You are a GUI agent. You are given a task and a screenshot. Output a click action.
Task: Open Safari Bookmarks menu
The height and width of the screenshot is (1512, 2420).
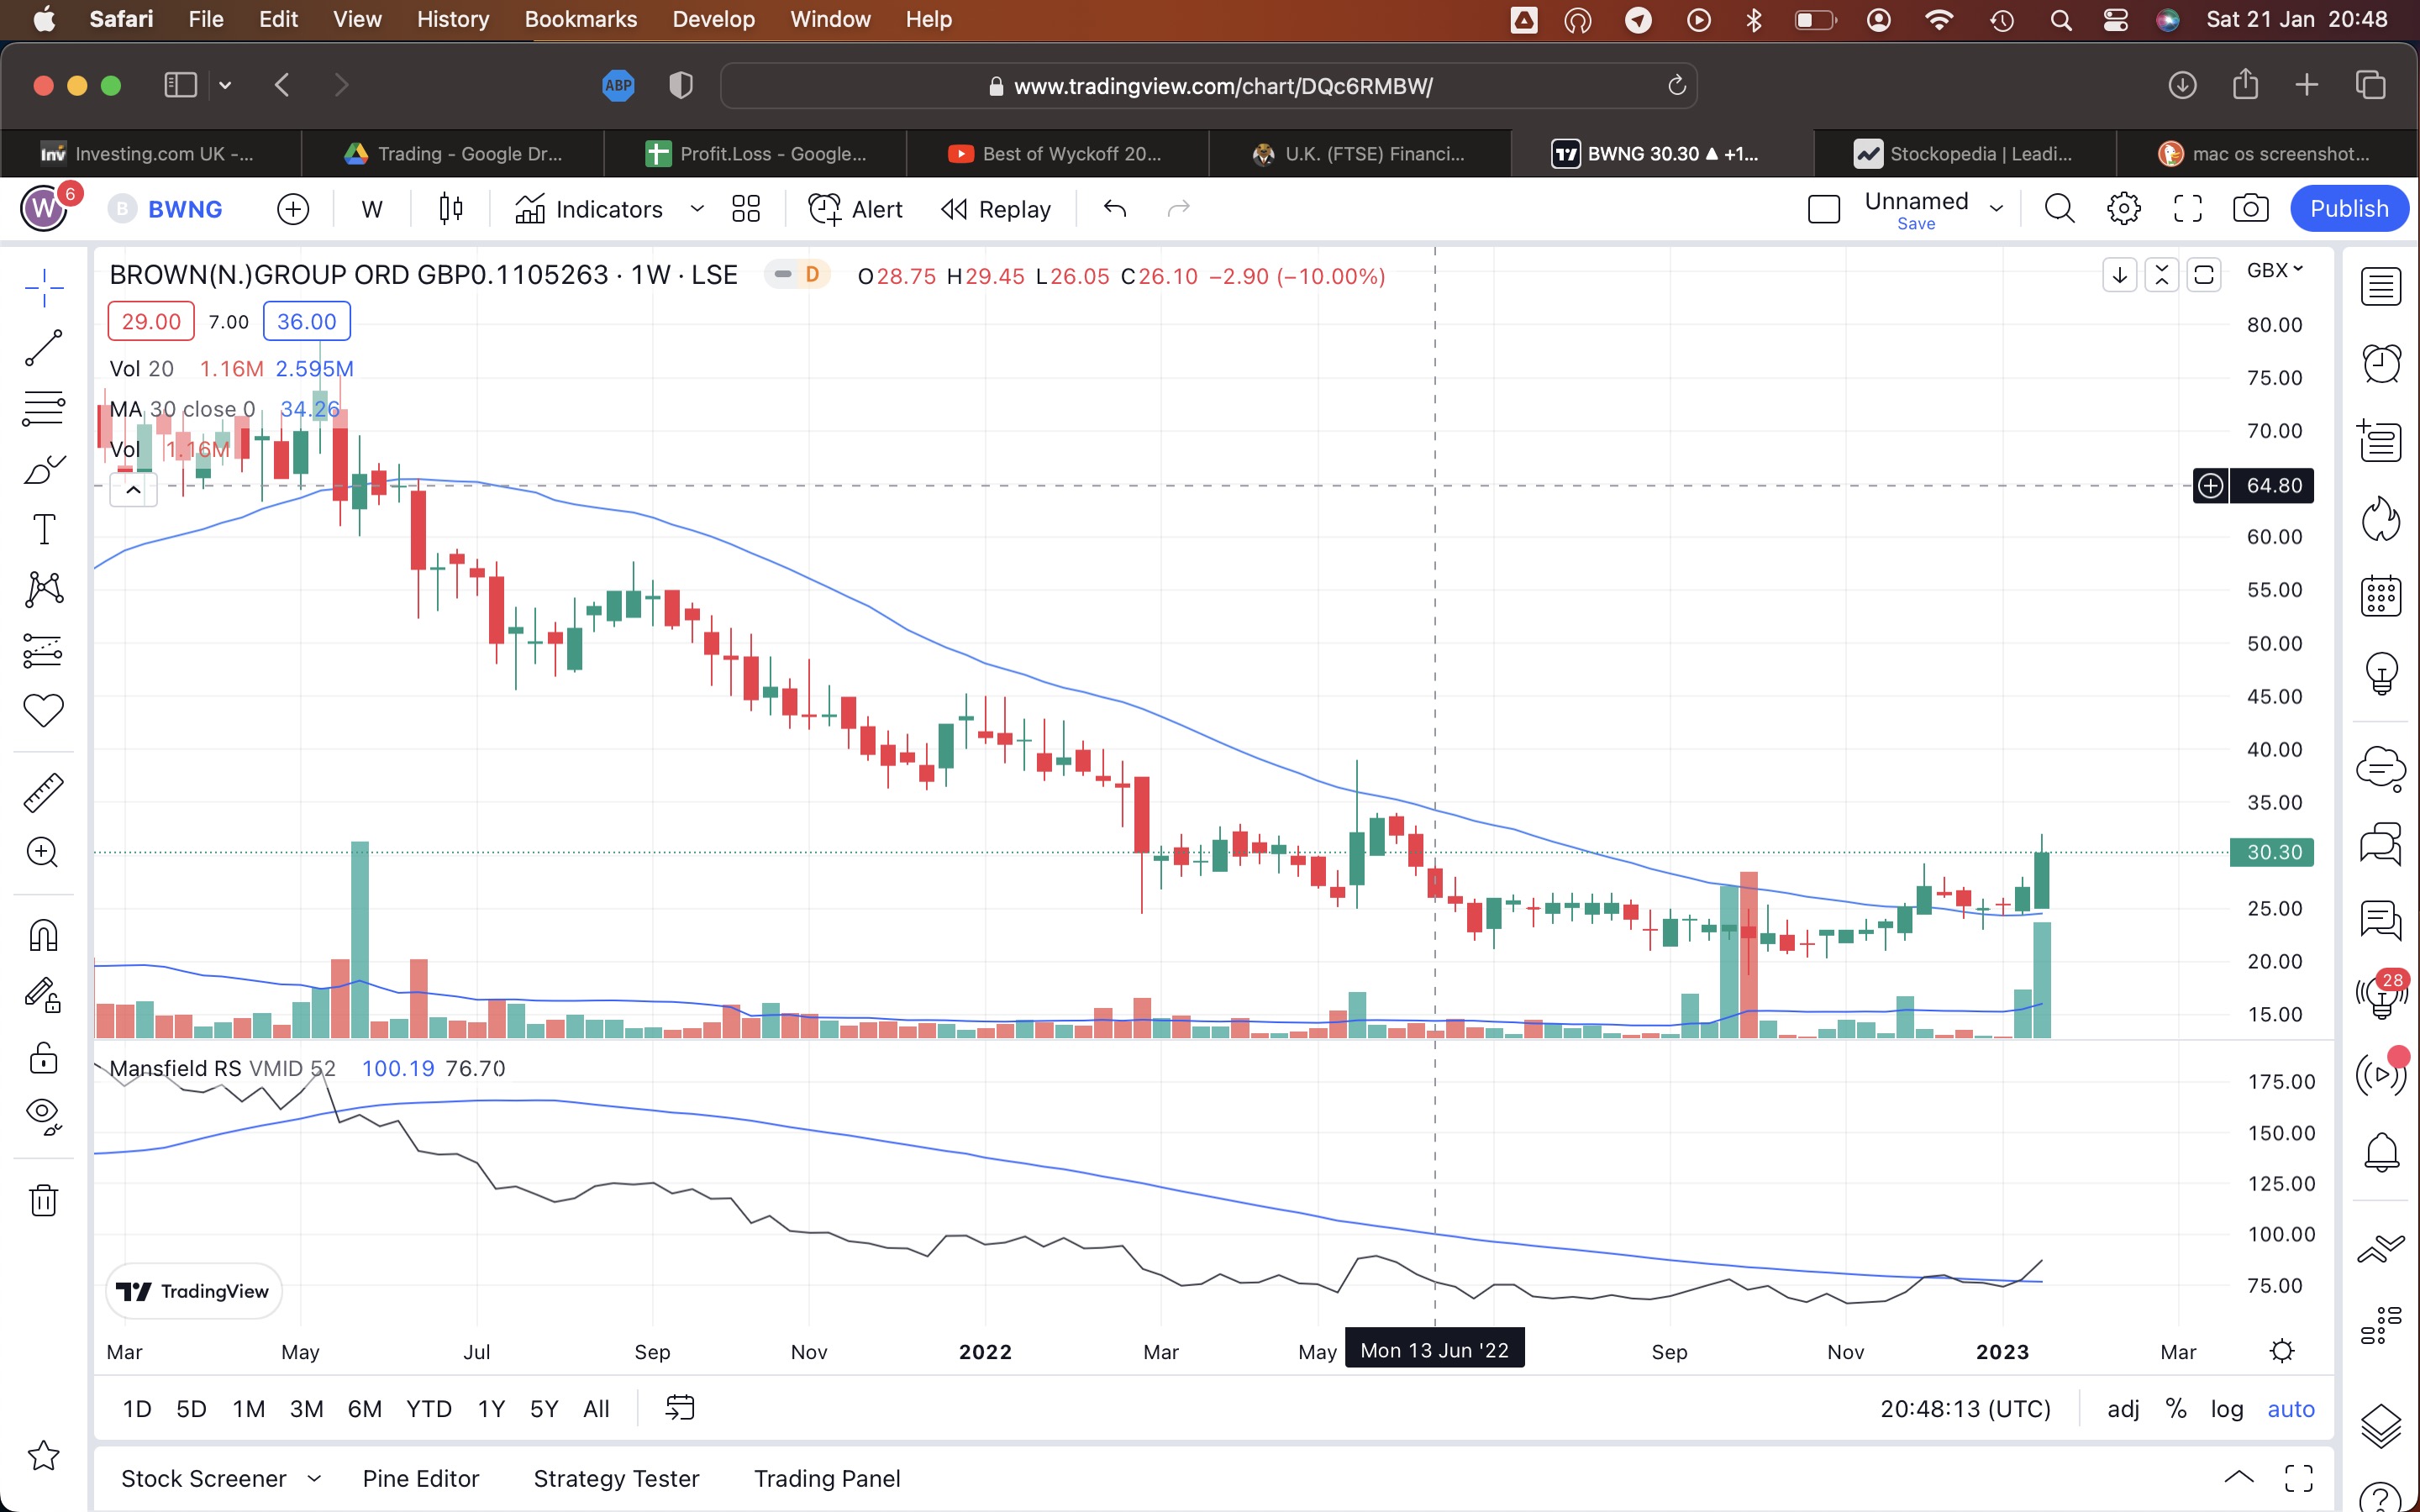point(580,19)
